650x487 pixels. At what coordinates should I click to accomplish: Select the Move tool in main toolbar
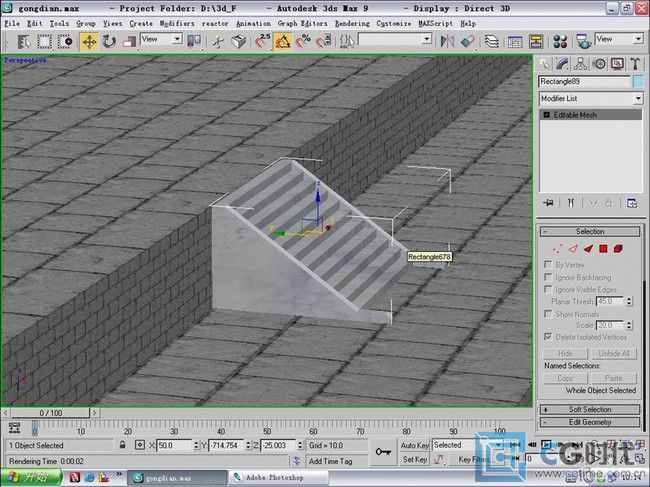point(88,41)
